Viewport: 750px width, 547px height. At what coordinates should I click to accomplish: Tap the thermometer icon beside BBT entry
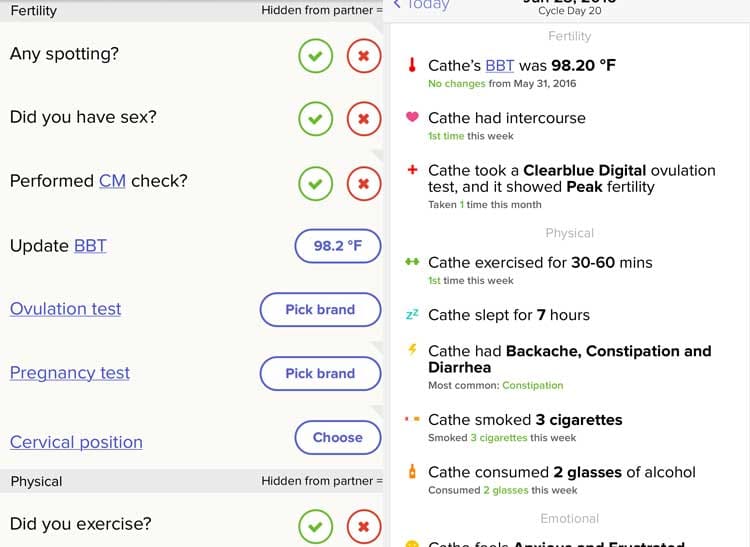[x=412, y=66]
